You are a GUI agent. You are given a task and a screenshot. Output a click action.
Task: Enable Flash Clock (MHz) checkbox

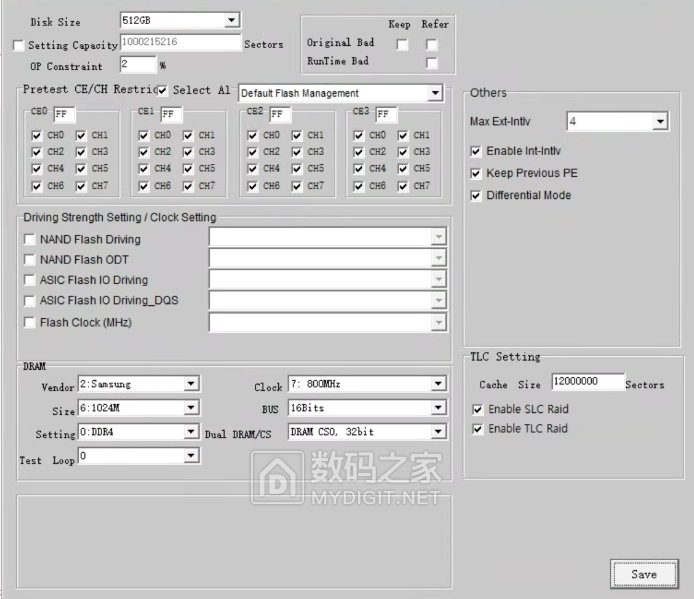[30, 322]
